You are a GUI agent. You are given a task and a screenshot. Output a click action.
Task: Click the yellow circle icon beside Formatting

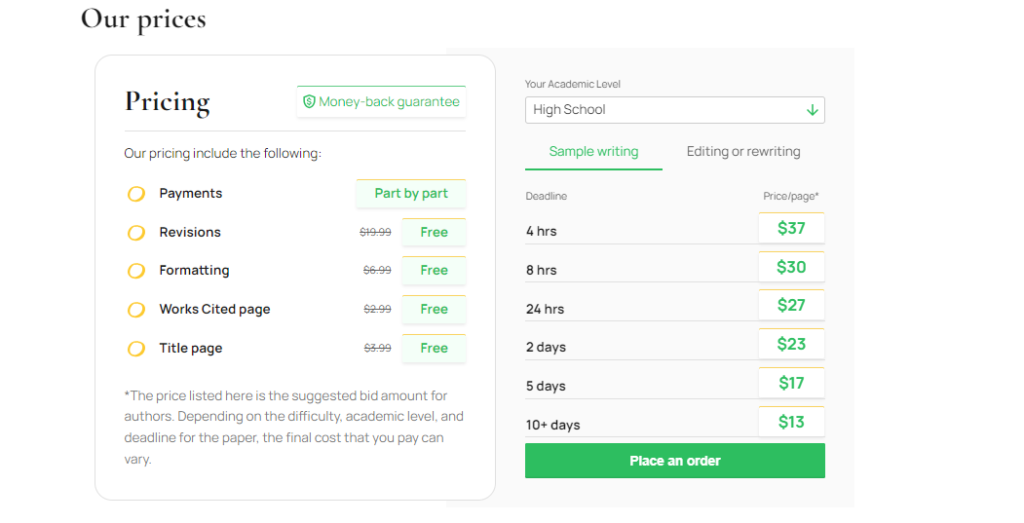(136, 270)
